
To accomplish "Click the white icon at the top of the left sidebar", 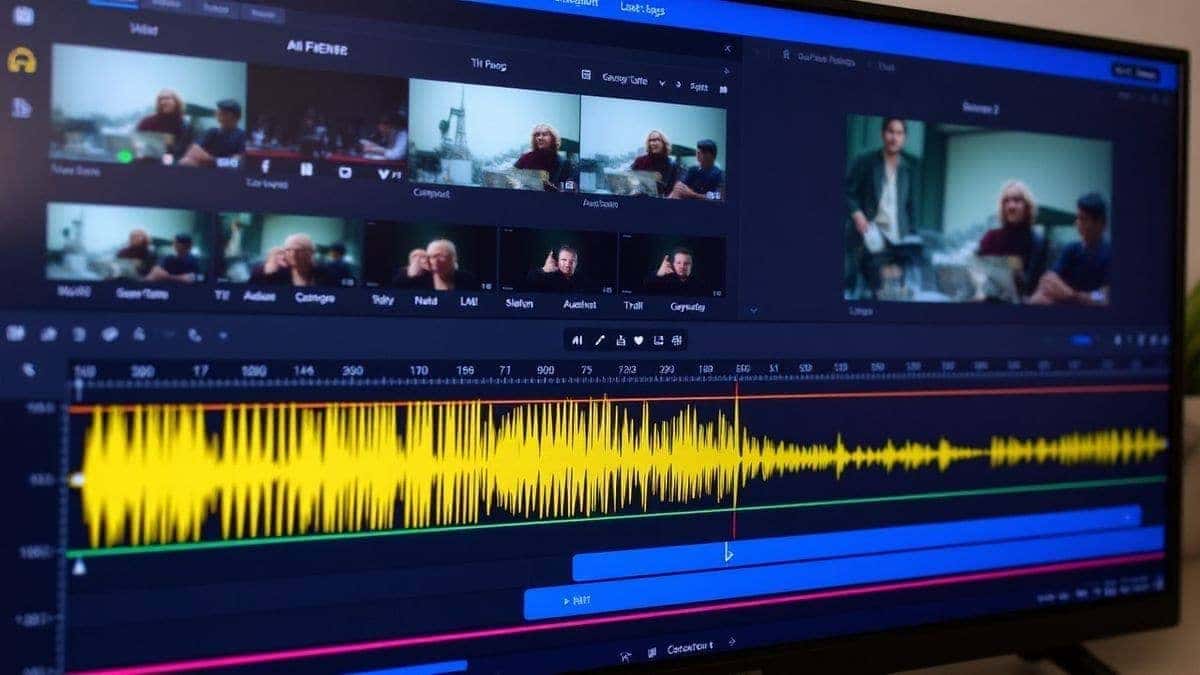I will 22,15.
